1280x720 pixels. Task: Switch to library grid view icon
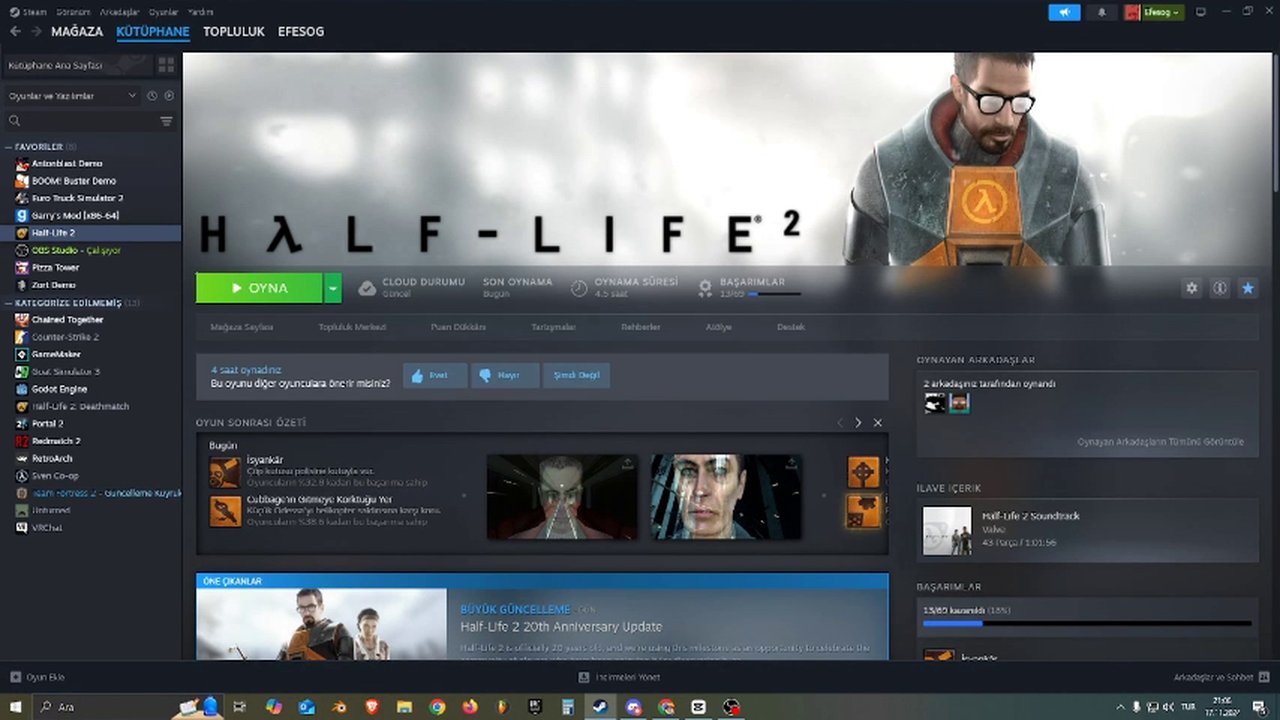[x=166, y=65]
